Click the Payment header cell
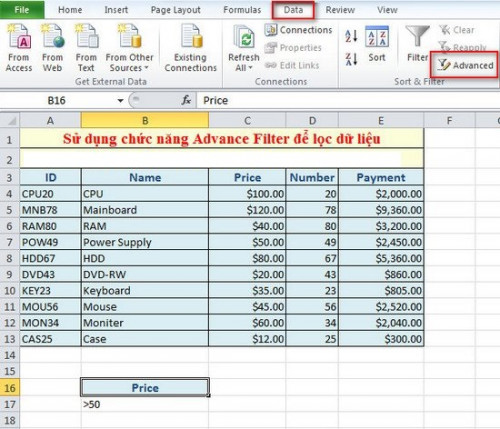 pos(381,177)
